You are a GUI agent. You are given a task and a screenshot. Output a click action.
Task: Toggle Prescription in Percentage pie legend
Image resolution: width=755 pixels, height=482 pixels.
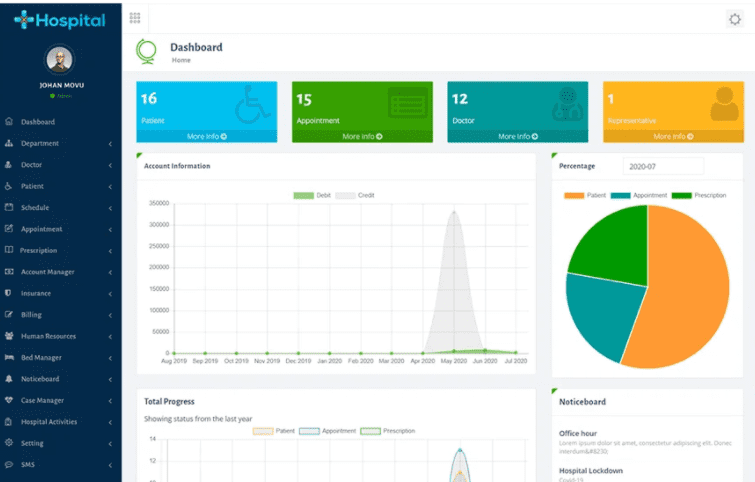pos(699,195)
